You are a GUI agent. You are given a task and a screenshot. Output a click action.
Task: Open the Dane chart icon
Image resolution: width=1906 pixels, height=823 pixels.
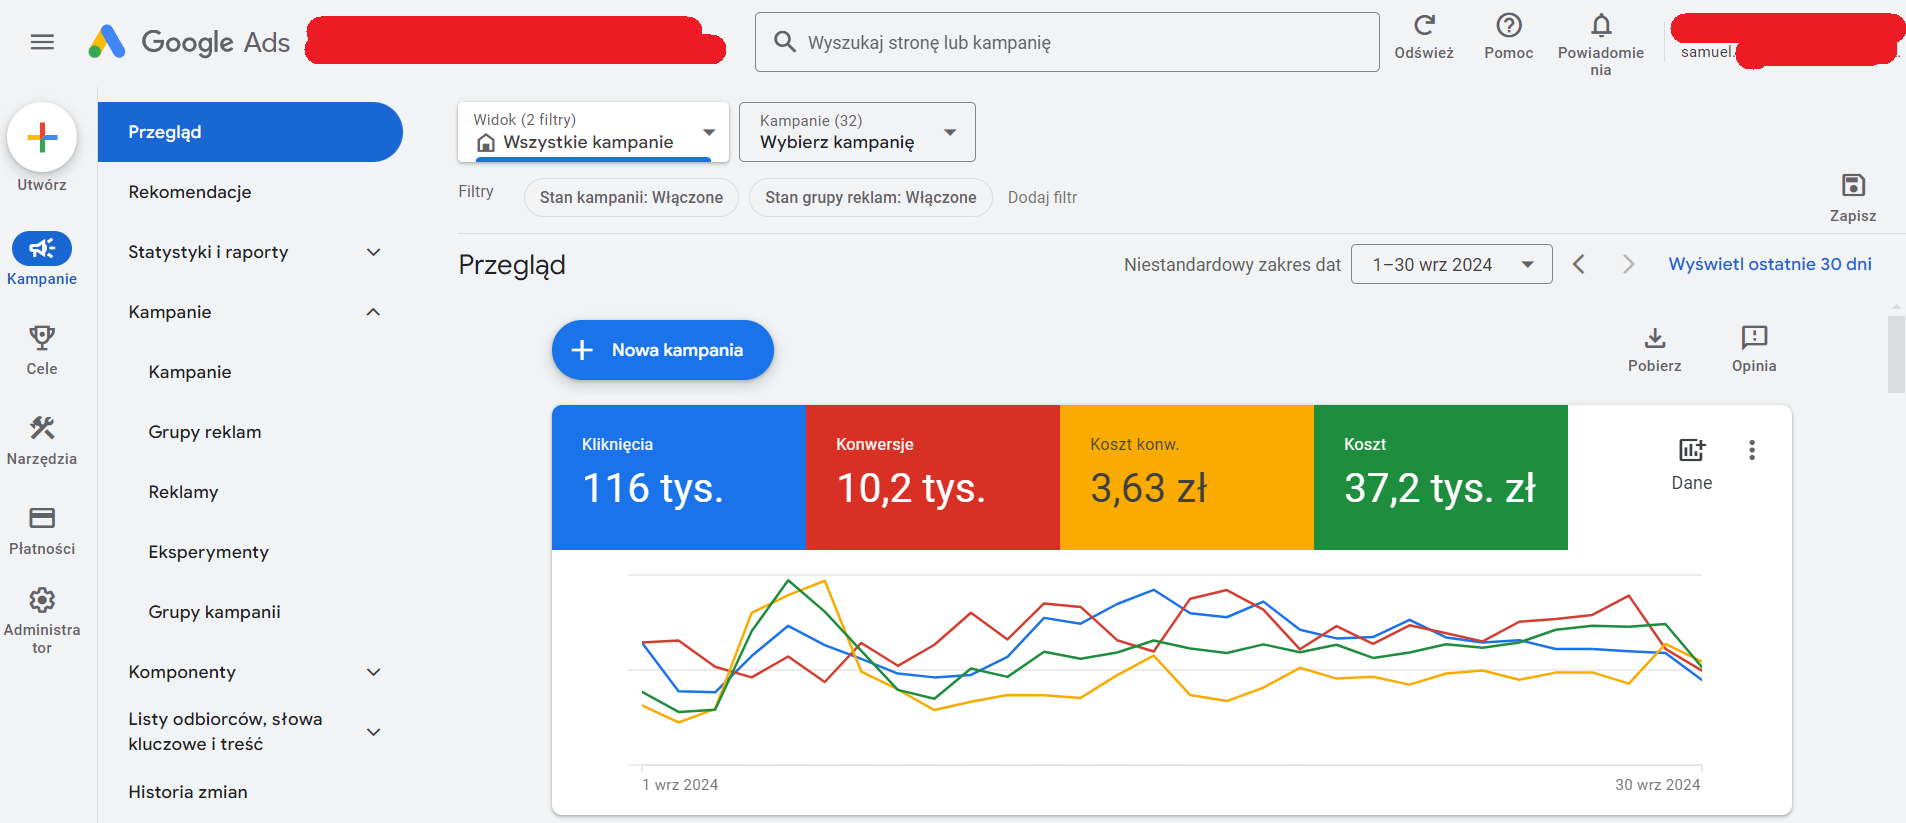pyautogui.click(x=1692, y=450)
